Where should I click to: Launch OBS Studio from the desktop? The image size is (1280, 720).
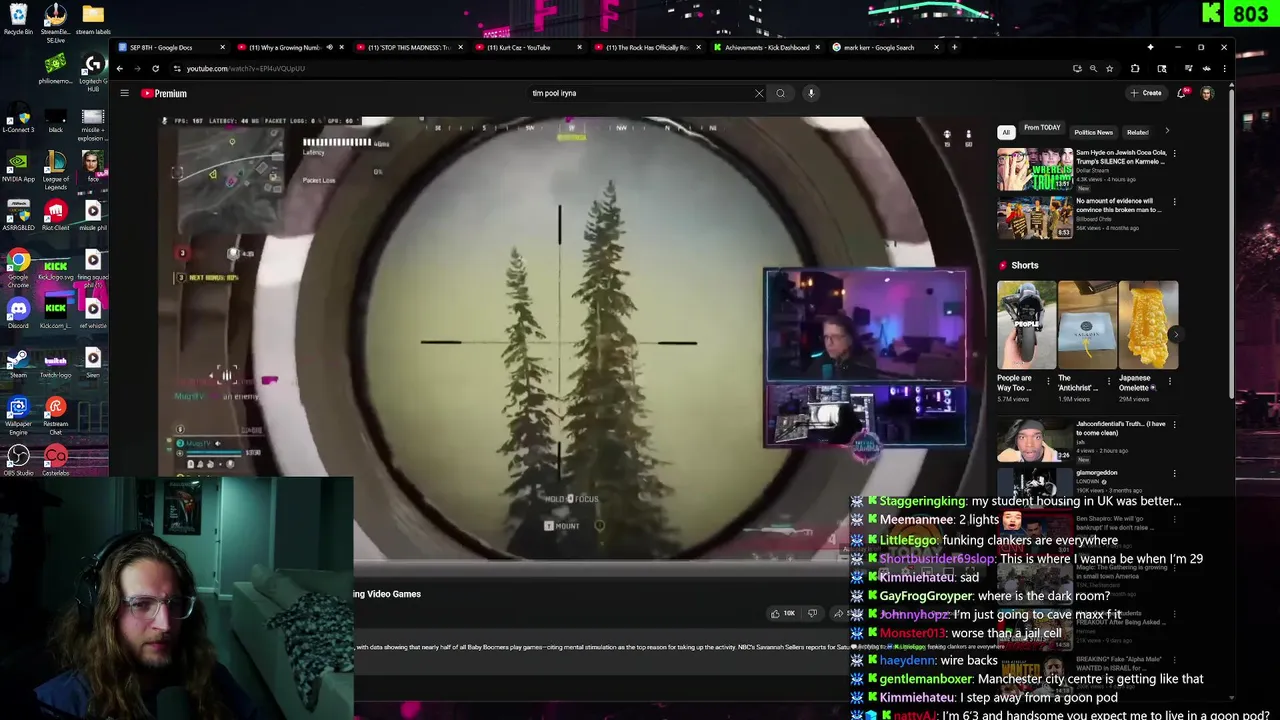click(x=18, y=460)
